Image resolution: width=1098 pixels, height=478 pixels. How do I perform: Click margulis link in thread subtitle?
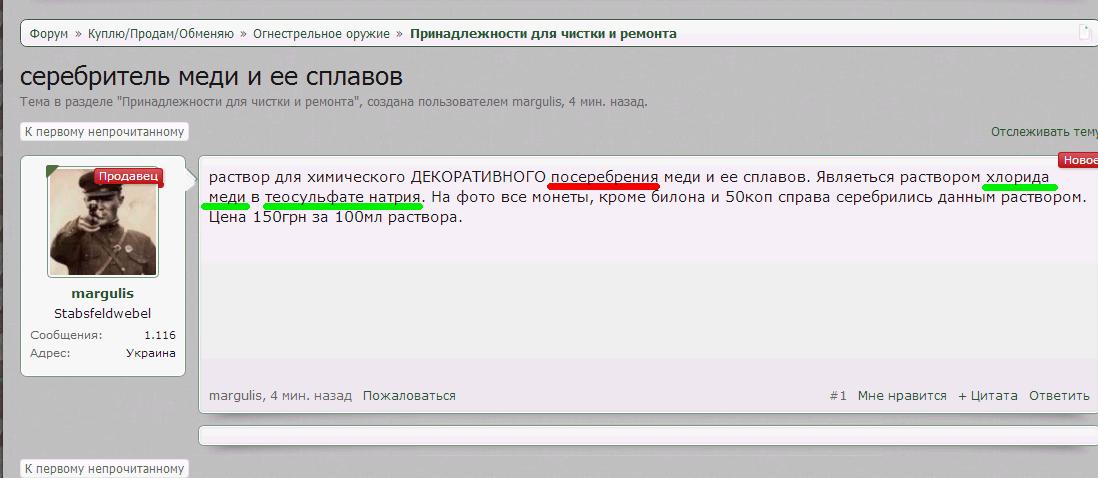[x=537, y=102]
